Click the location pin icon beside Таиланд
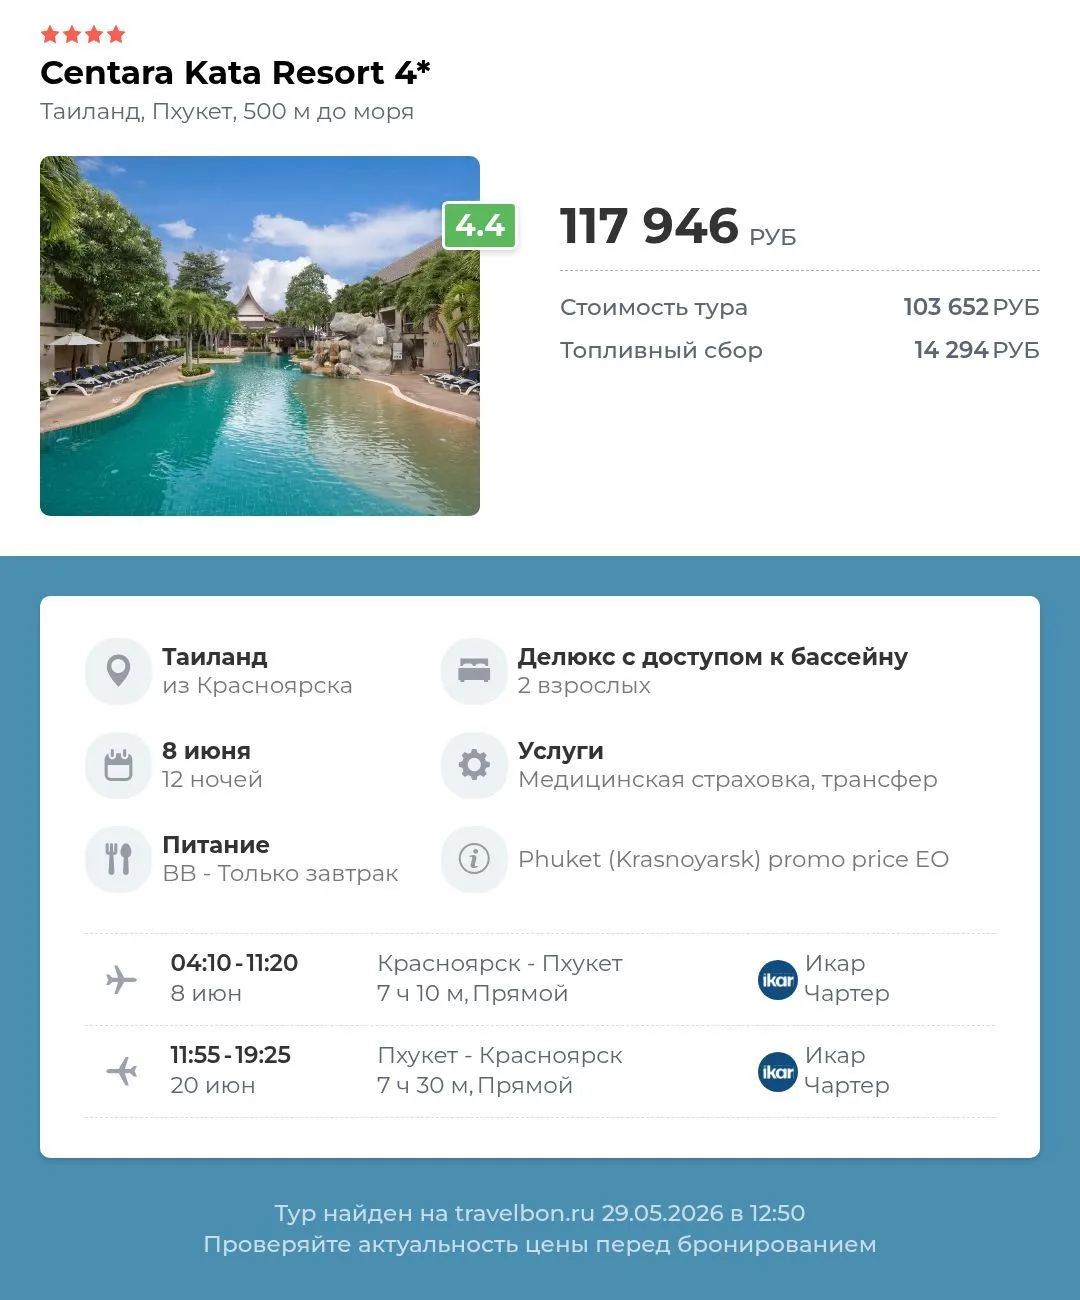This screenshot has height=1300, width=1080. [x=118, y=671]
